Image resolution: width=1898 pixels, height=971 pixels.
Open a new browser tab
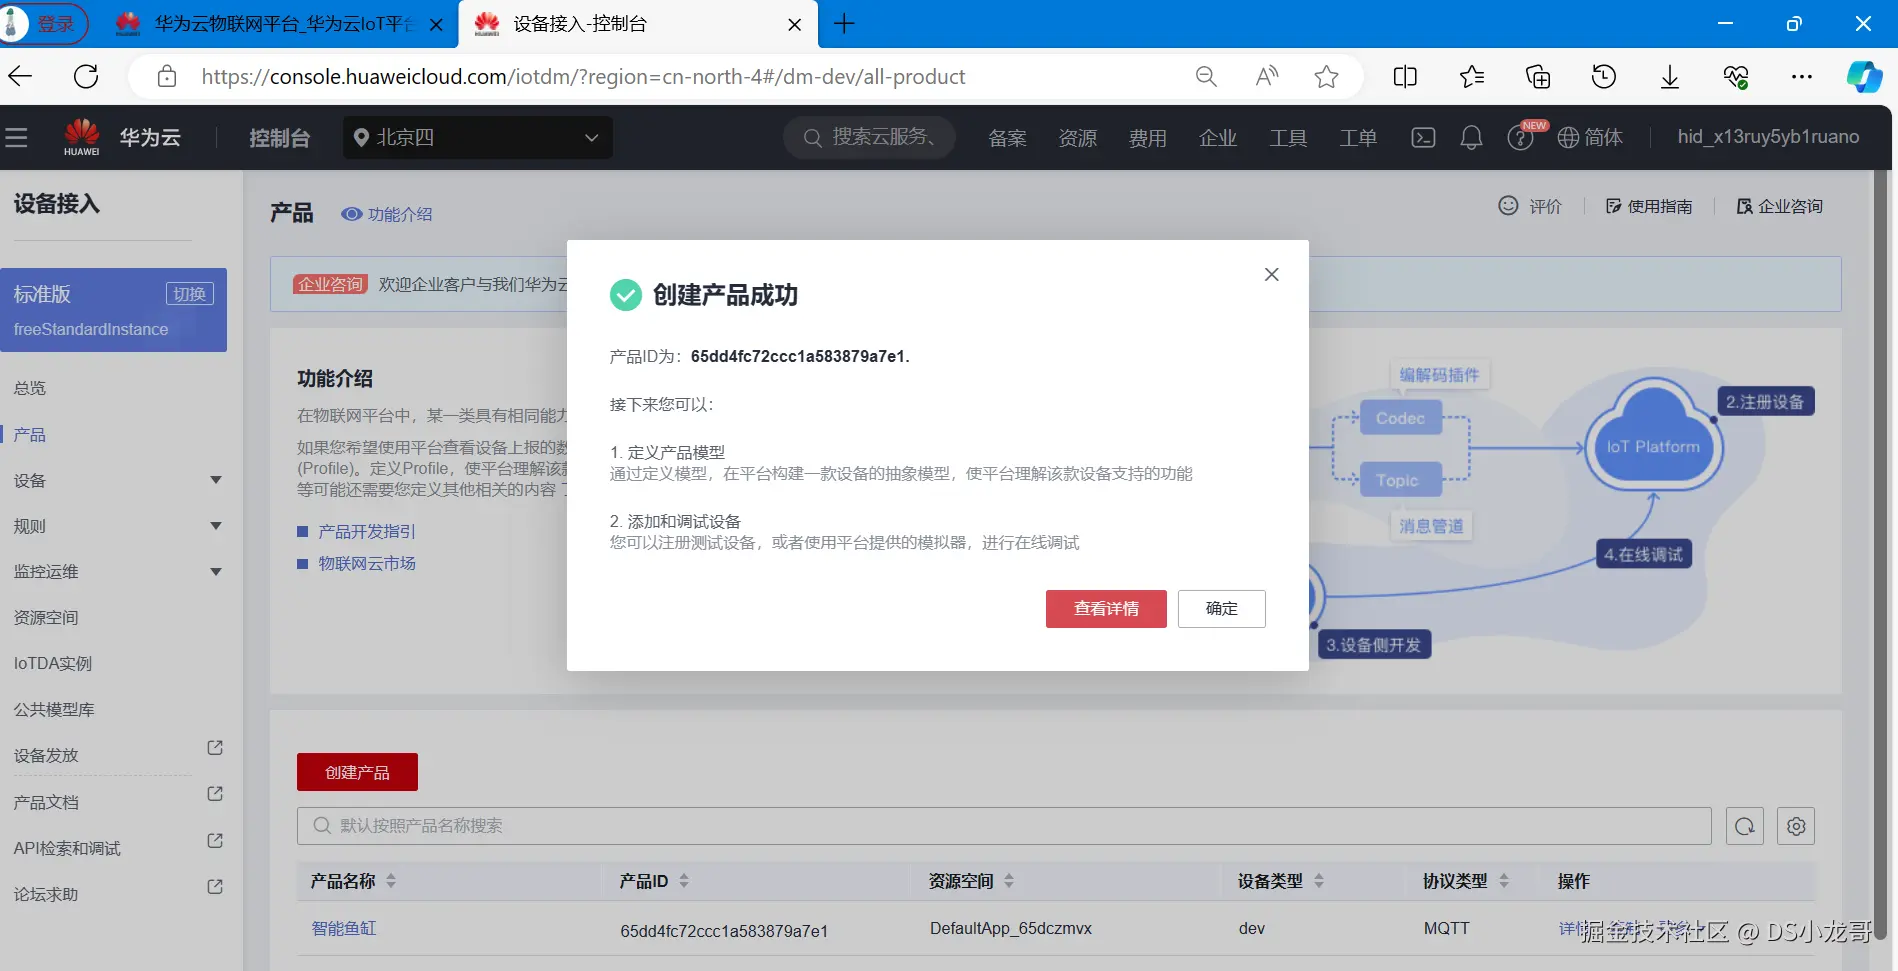844,24
